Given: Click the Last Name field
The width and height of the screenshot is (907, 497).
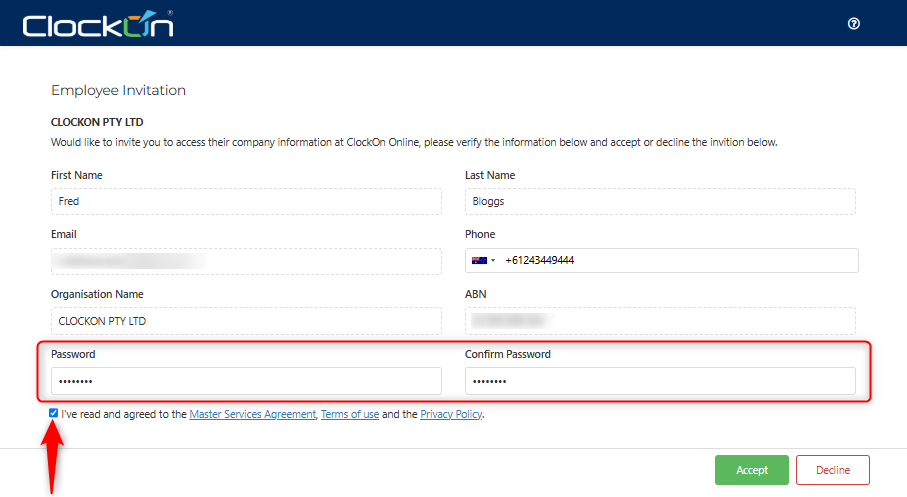Looking at the screenshot, I should tap(660, 202).
